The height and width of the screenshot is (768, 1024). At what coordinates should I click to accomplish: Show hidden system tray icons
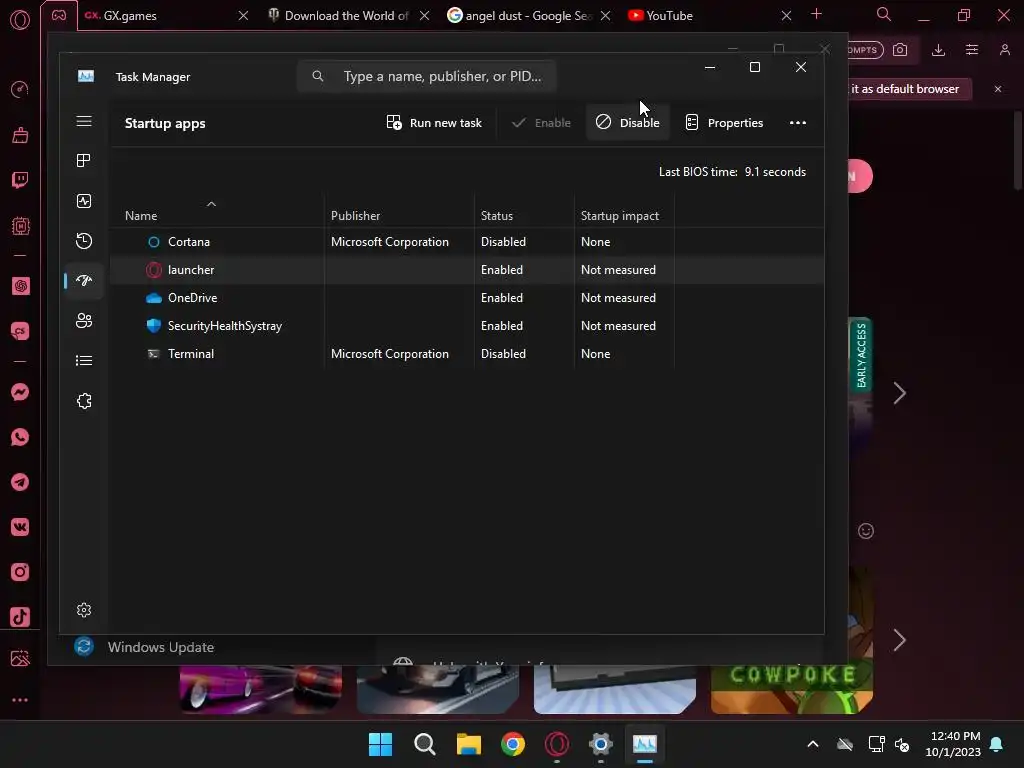[812, 744]
